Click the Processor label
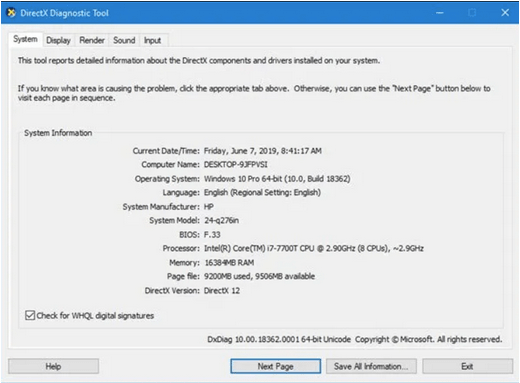520x383 pixels. coord(181,249)
